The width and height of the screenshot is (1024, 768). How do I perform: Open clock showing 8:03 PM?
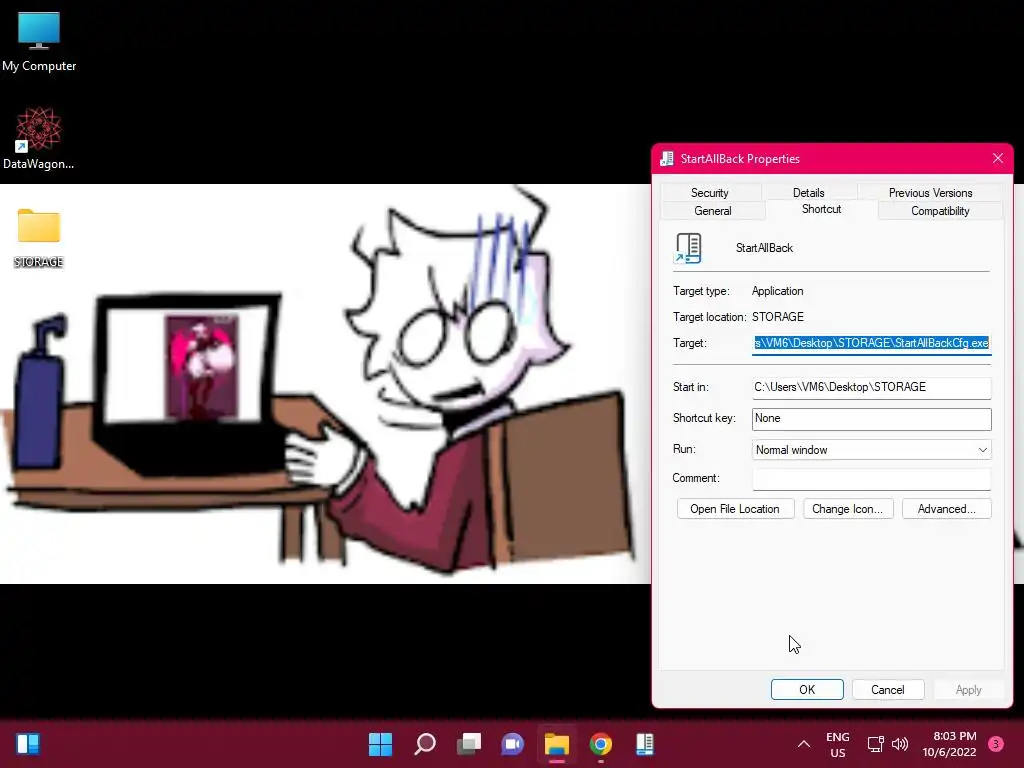pyautogui.click(x=949, y=744)
